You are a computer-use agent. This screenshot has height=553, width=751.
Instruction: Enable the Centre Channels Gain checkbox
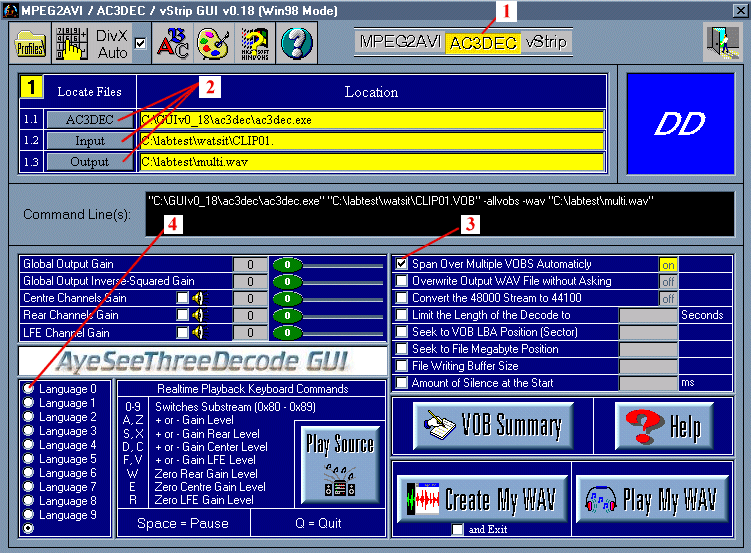click(x=182, y=298)
